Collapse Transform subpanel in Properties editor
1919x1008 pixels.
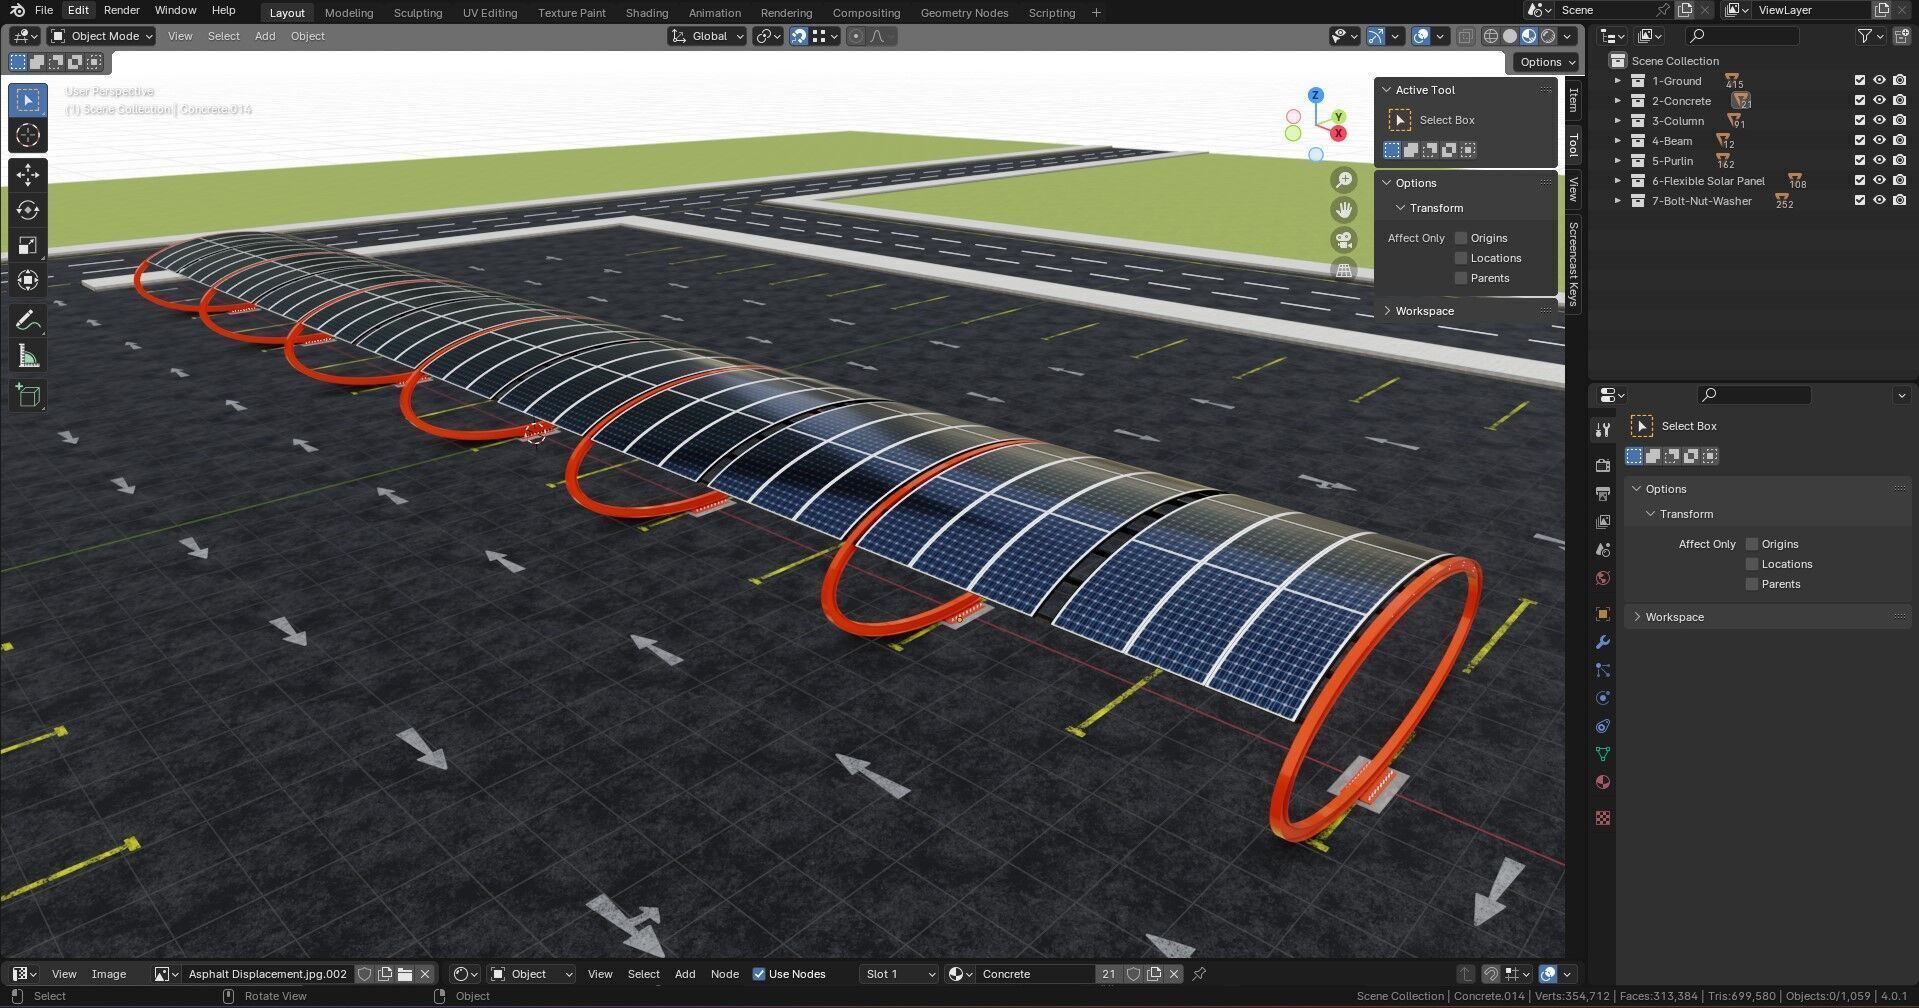1686,514
